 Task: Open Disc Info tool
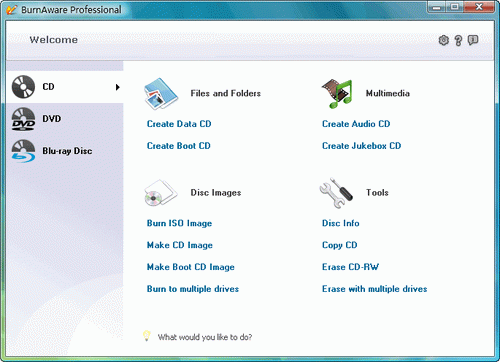click(x=341, y=223)
